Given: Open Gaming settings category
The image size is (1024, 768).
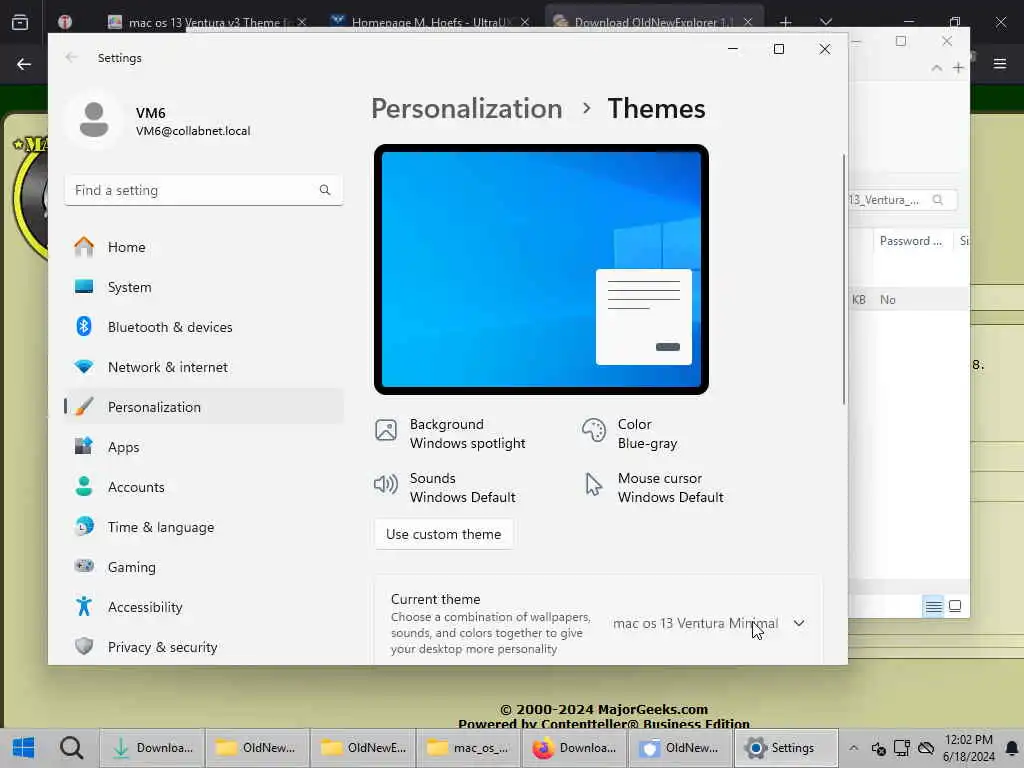Looking at the screenshot, I should click(204, 567).
